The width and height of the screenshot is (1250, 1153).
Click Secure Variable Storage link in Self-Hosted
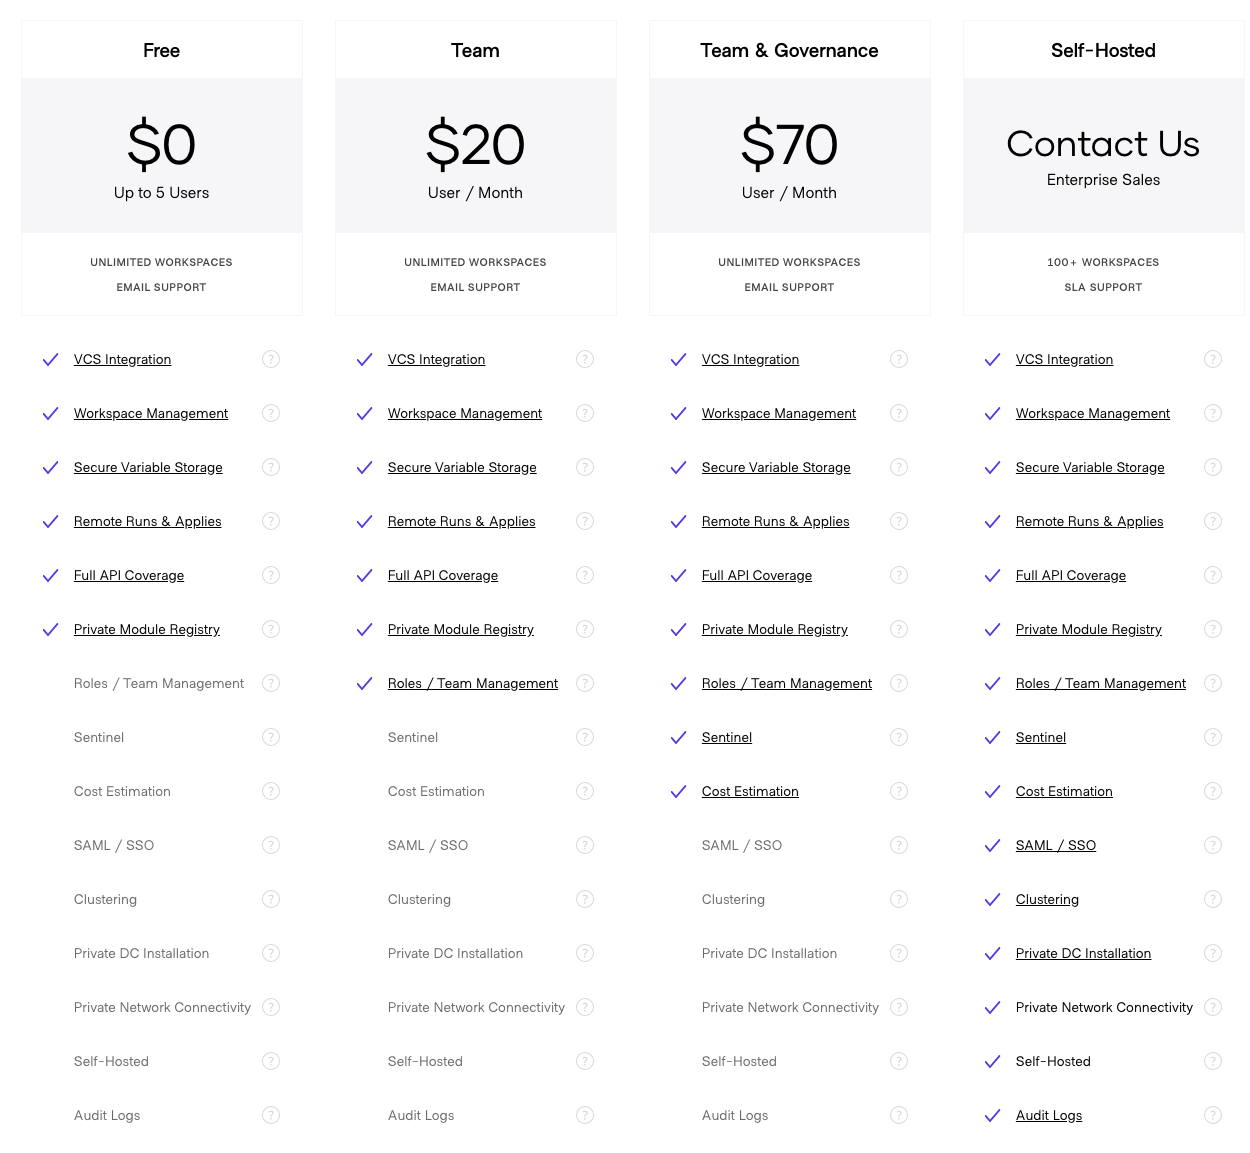pyautogui.click(x=1089, y=467)
